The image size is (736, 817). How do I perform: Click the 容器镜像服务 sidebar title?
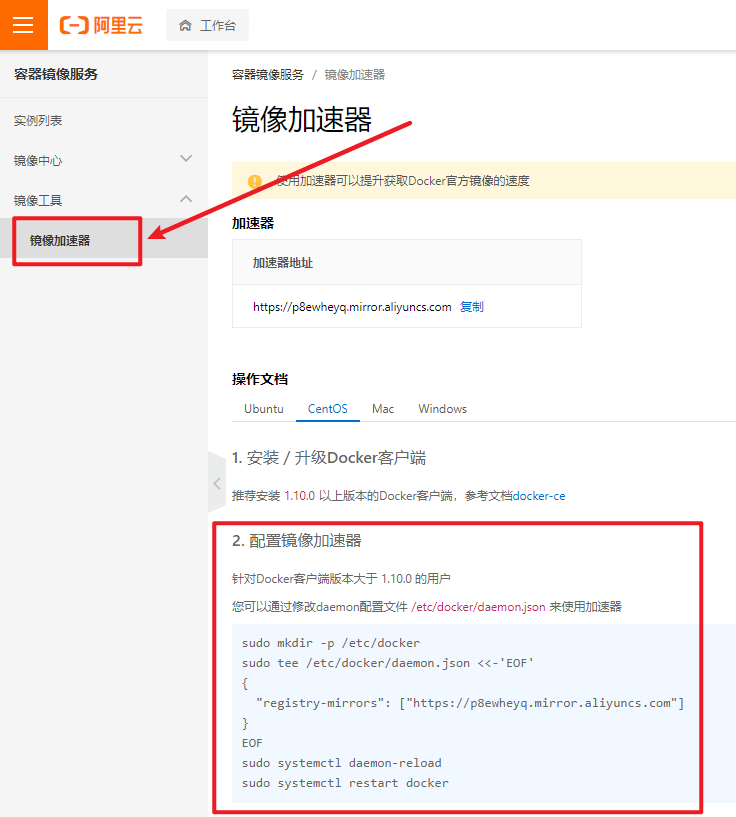[x=56, y=74]
